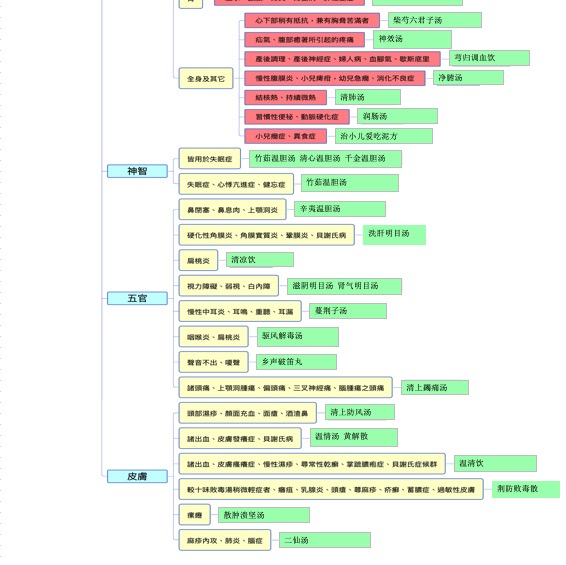Screen dimensions: 566x565
Task: Click the 聲音不出、嗄聲 node
Action: pos(213,362)
